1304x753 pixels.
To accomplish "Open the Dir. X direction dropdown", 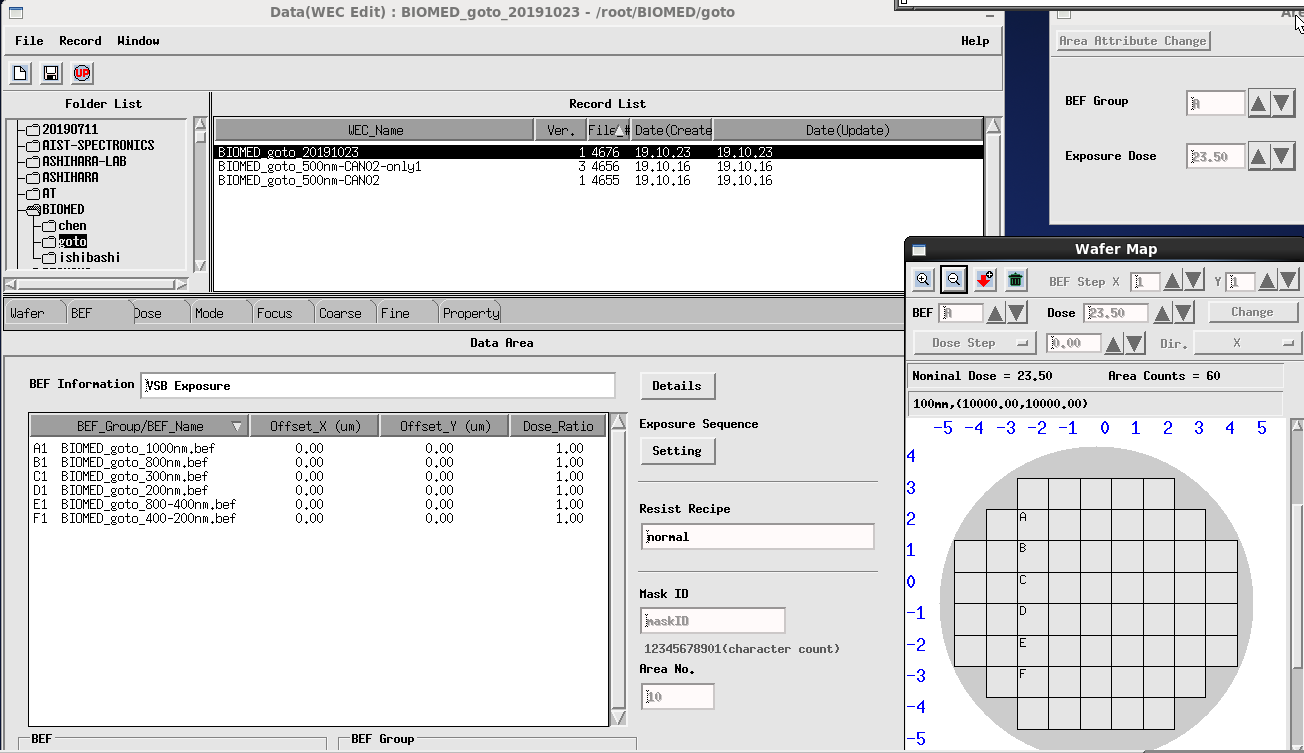I will tap(1248, 343).
